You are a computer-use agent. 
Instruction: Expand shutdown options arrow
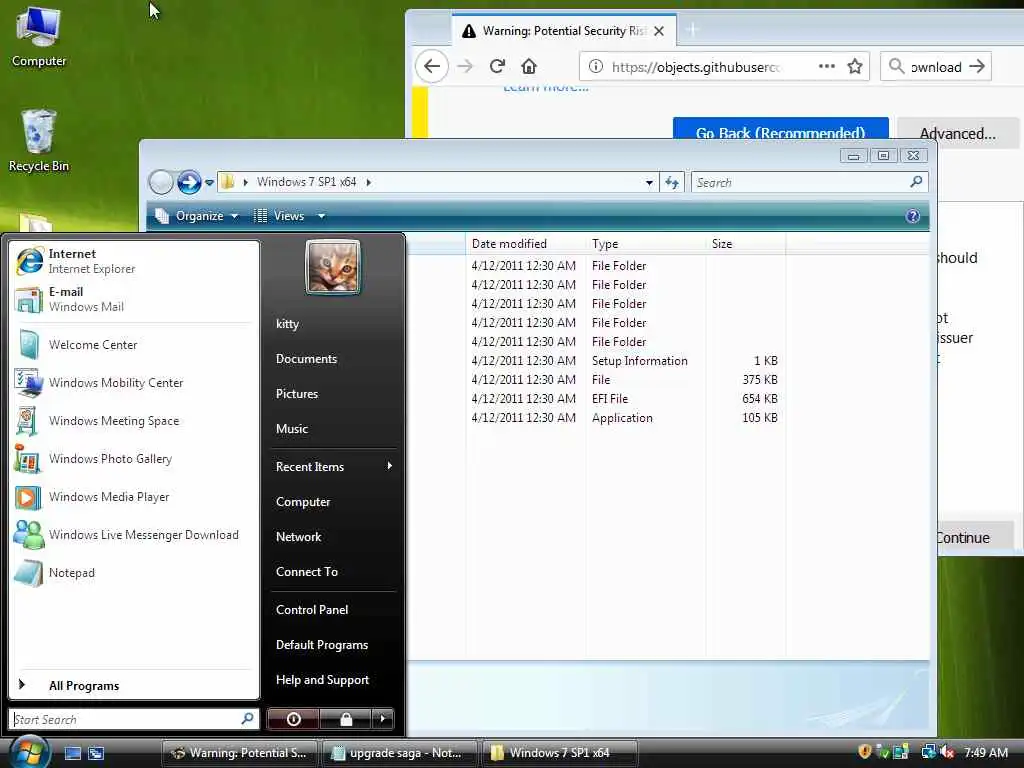point(383,719)
